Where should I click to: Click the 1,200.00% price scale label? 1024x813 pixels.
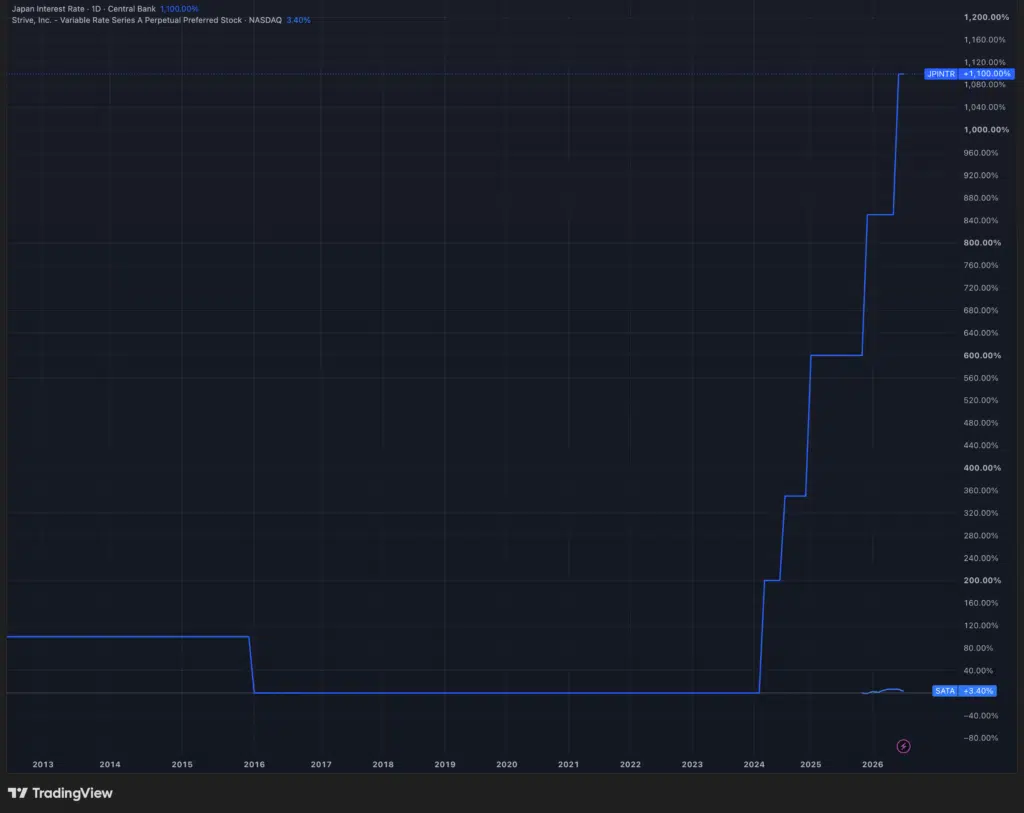(x=986, y=17)
